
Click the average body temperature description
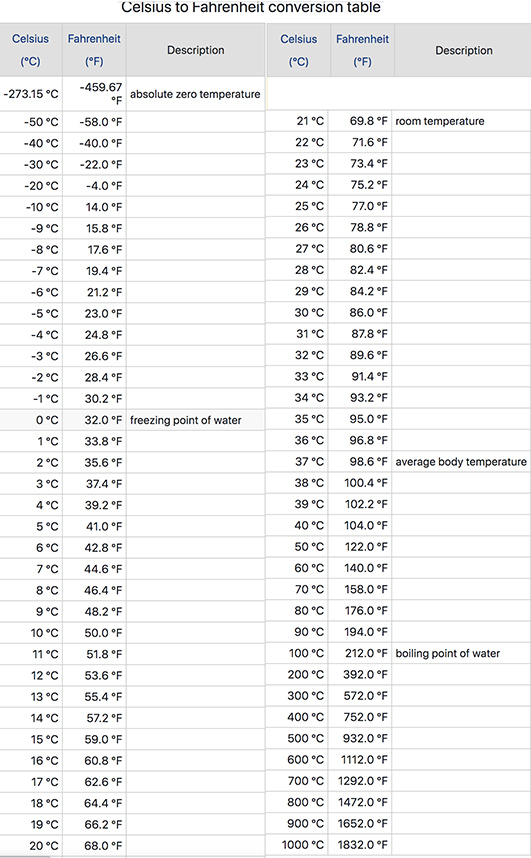(x=461, y=462)
